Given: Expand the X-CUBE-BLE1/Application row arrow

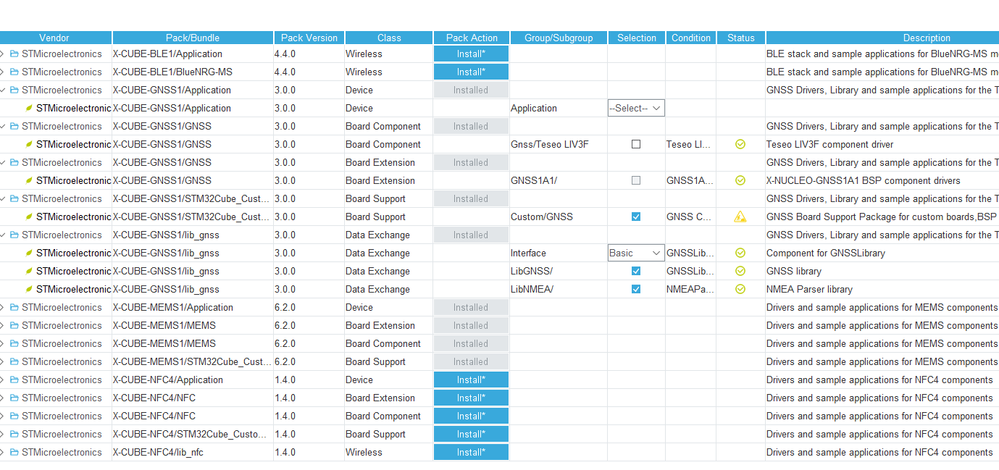Looking at the screenshot, I should pyautogui.click(x=3, y=54).
